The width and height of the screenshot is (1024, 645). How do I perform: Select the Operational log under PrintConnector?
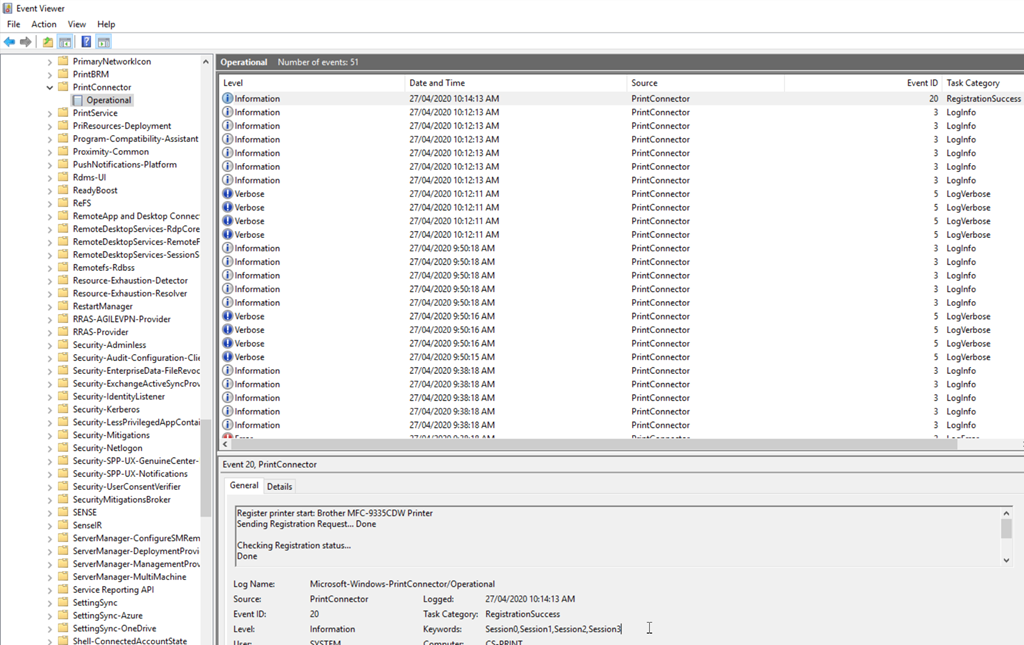(x=108, y=100)
